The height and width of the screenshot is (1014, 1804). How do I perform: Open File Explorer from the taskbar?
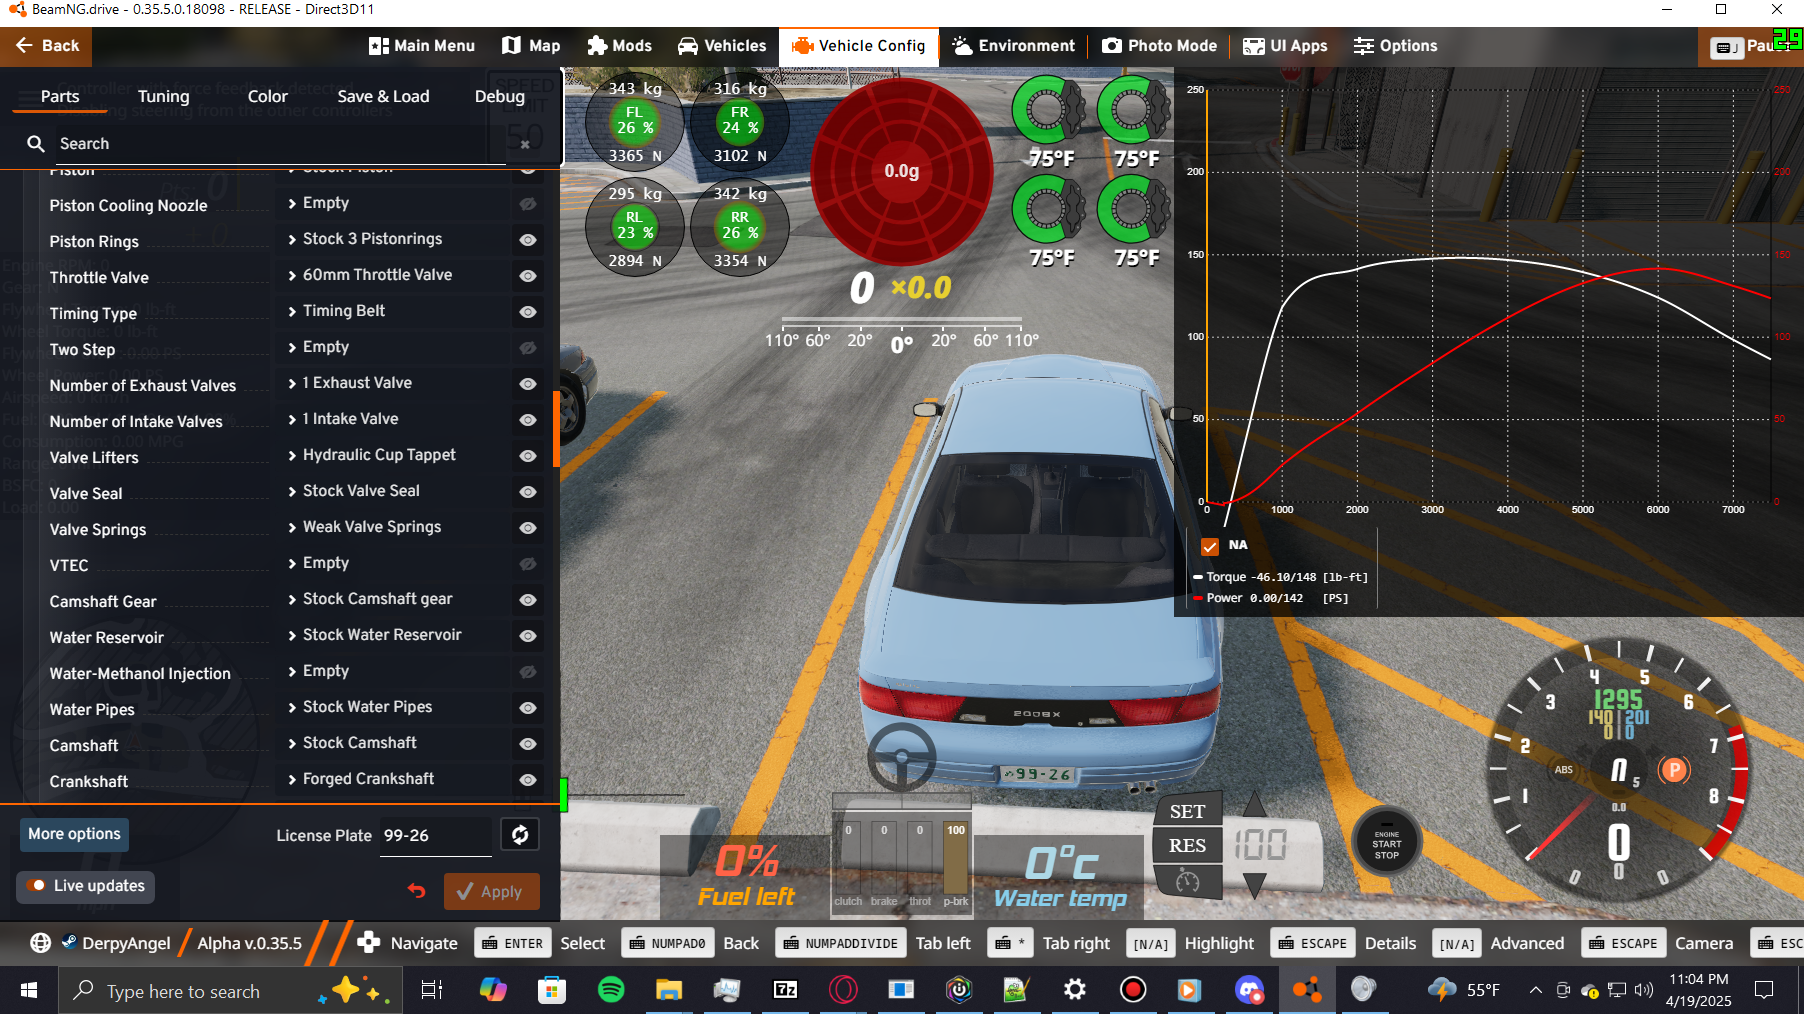click(669, 990)
